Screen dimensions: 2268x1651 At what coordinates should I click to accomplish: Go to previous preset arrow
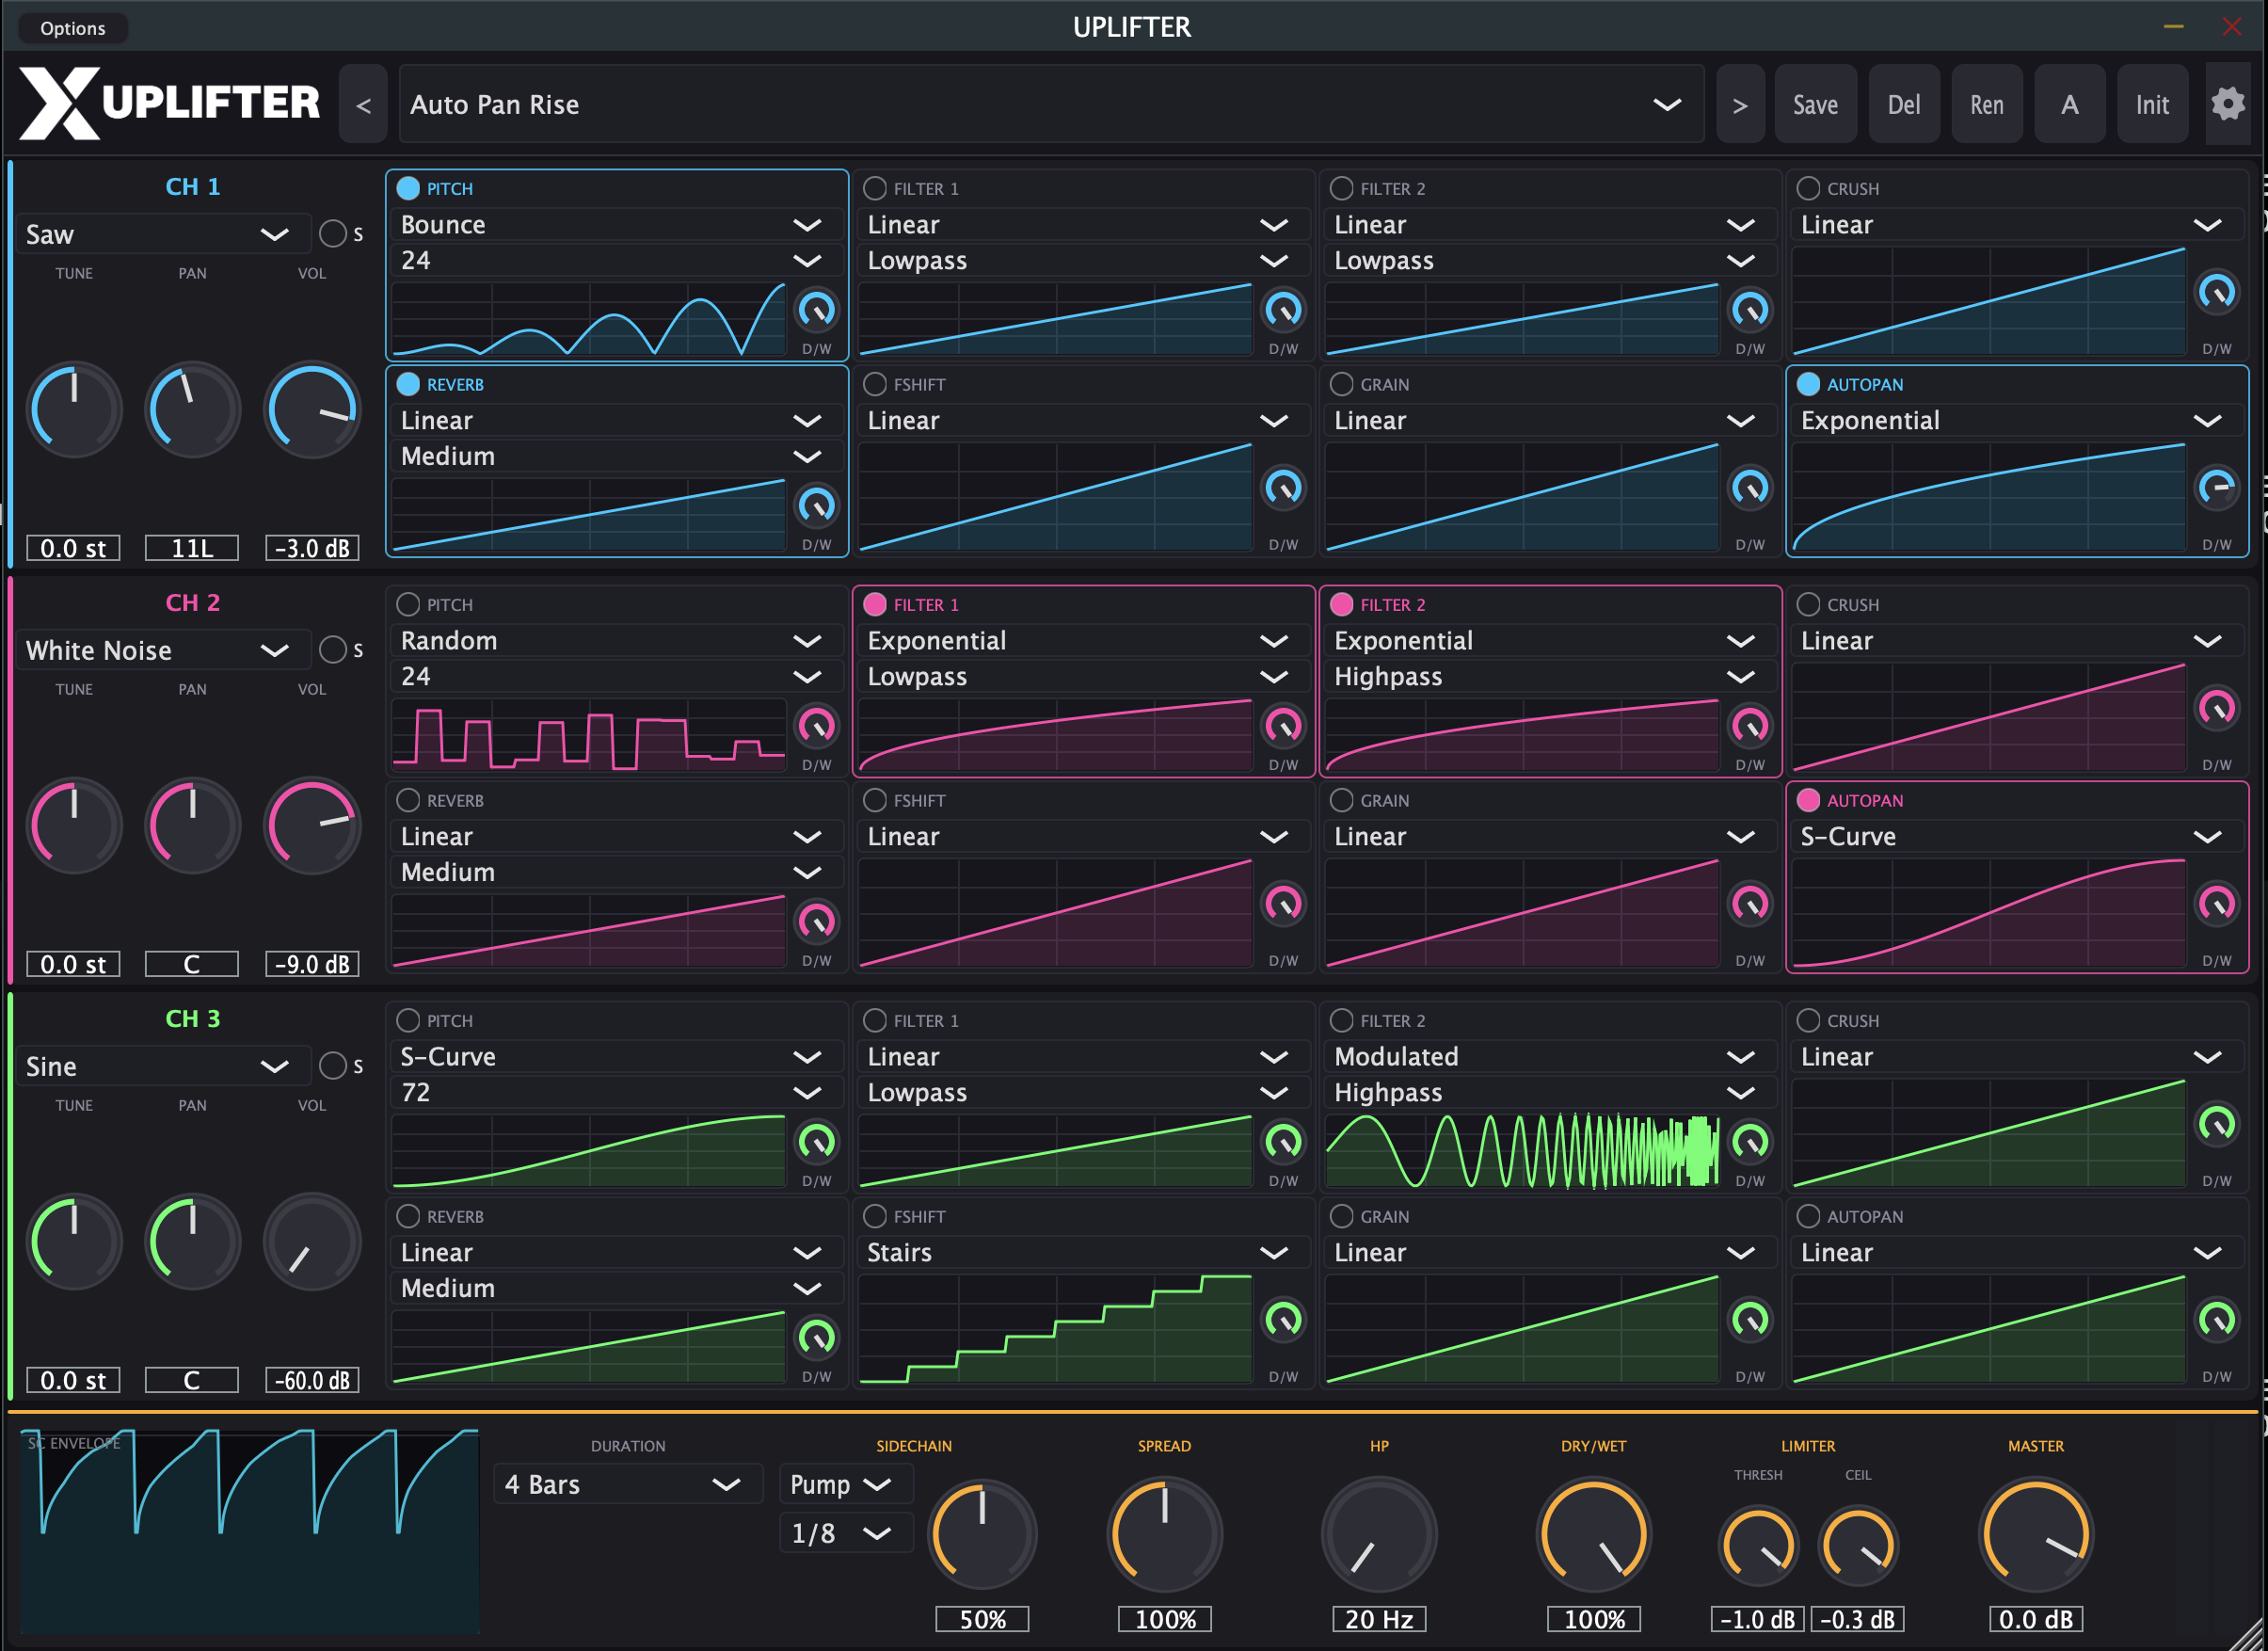pyautogui.click(x=363, y=104)
